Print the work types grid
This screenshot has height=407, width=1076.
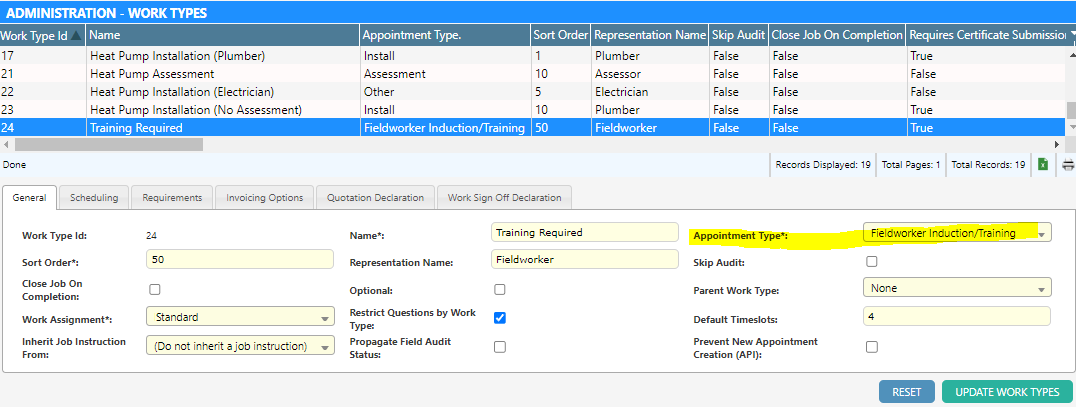coord(1067,165)
